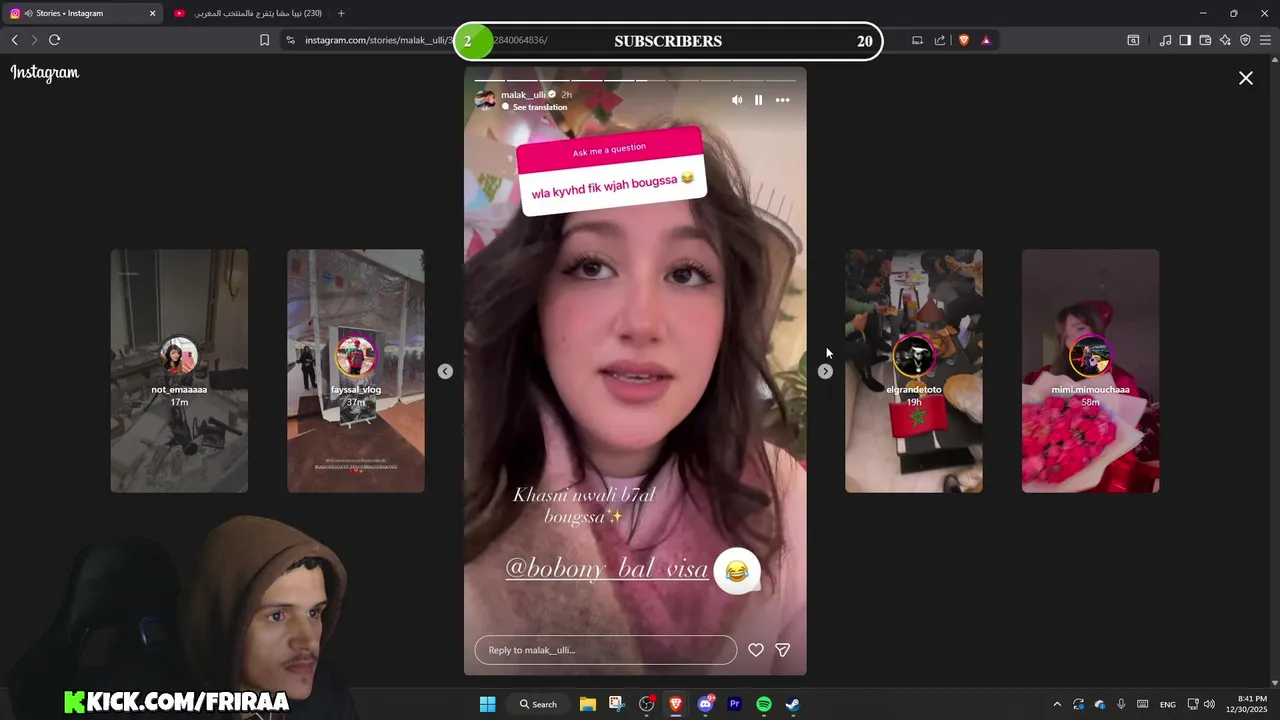The width and height of the screenshot is (1280, 720).
Task: Open elgrandetoto story thumbnail
Action: click(914, 371)
